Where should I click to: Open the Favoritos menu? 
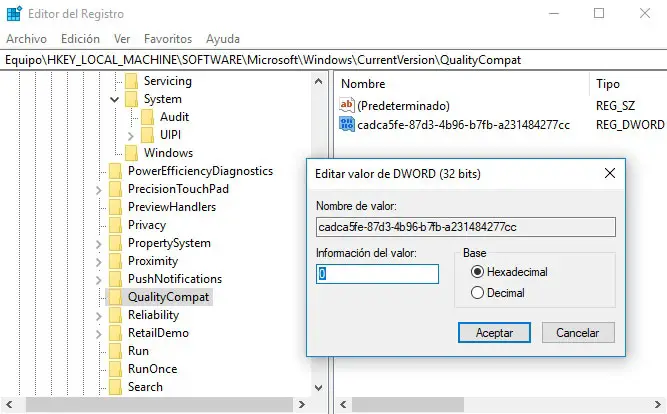pos(168,39)
